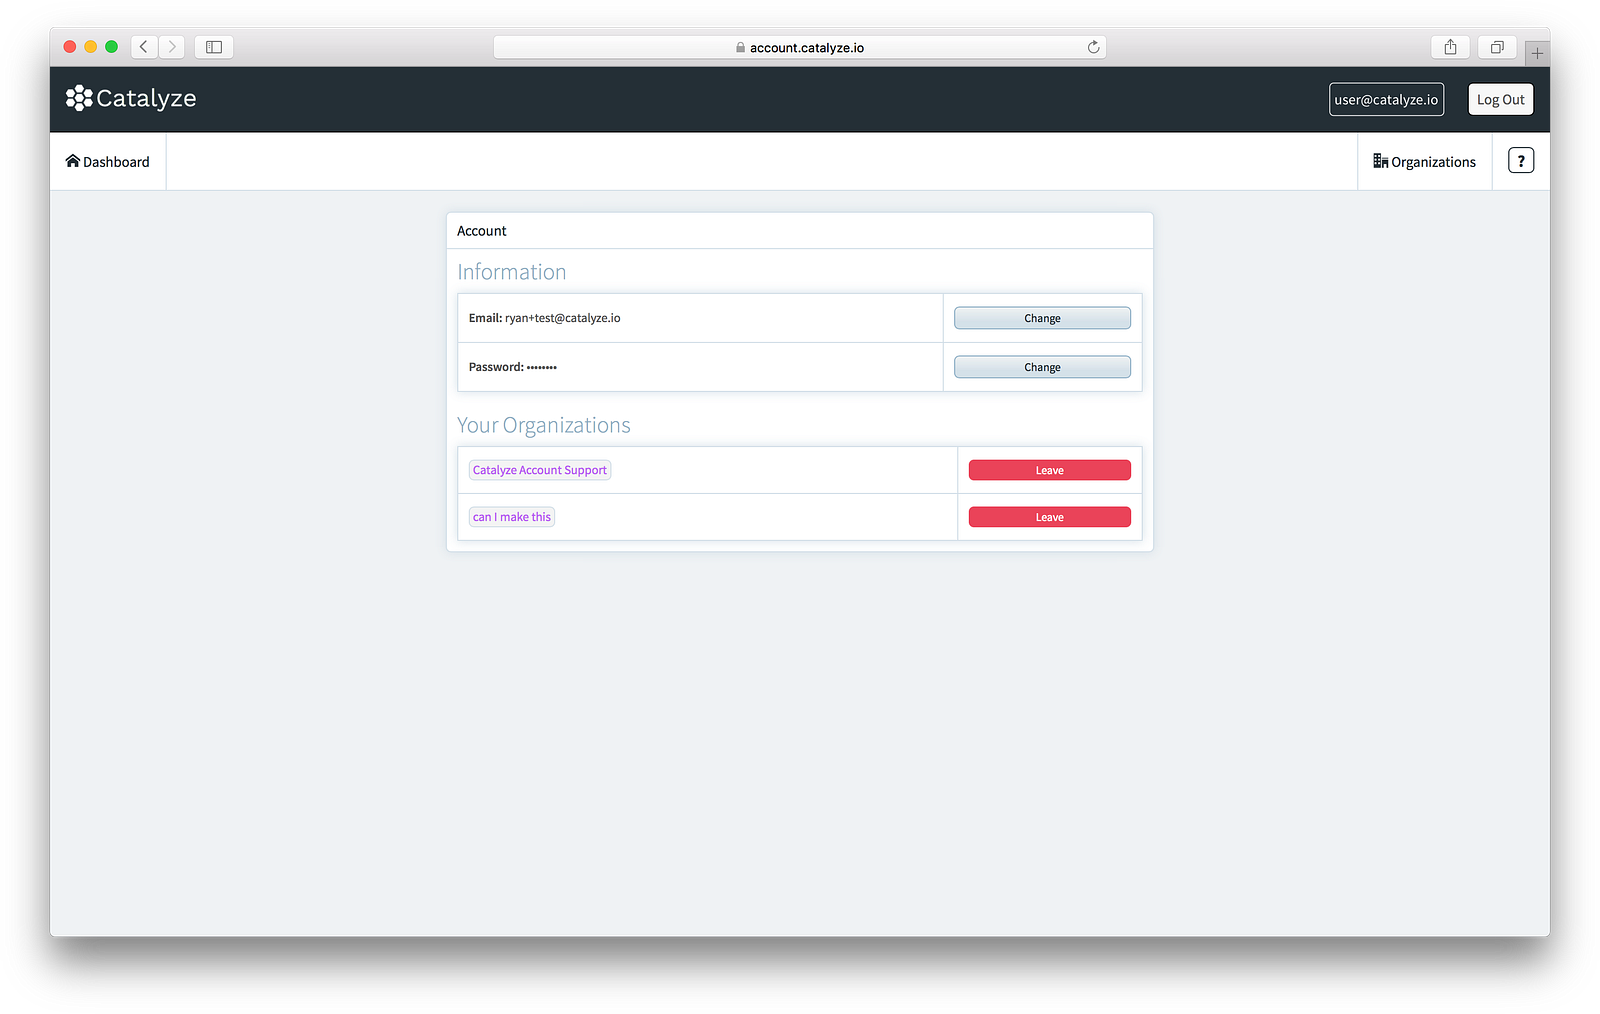1600x1014 pixels.
Task: Click the Information heading
Action: 512,272
